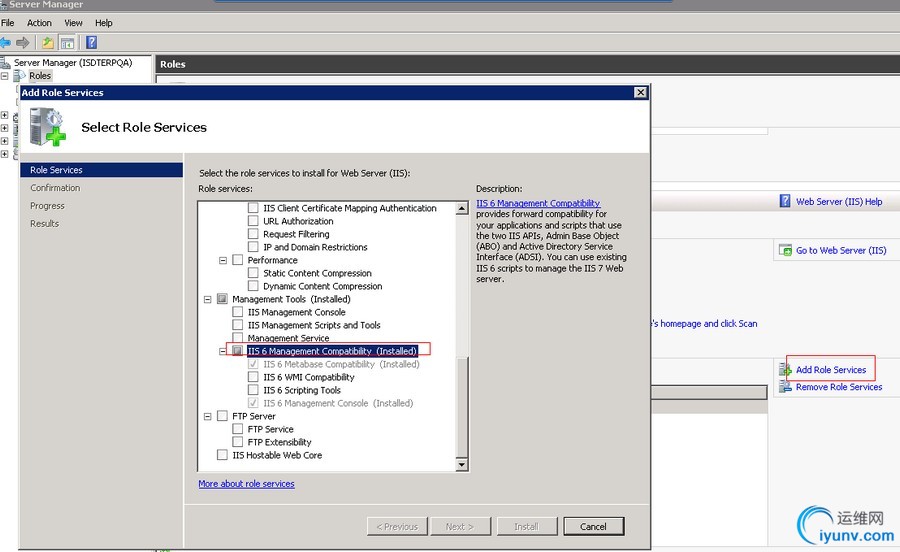The height and width of the screenshot is (552, 900).
Task: Collapse the Roles node in Server Manager tree
Action: 5,76
